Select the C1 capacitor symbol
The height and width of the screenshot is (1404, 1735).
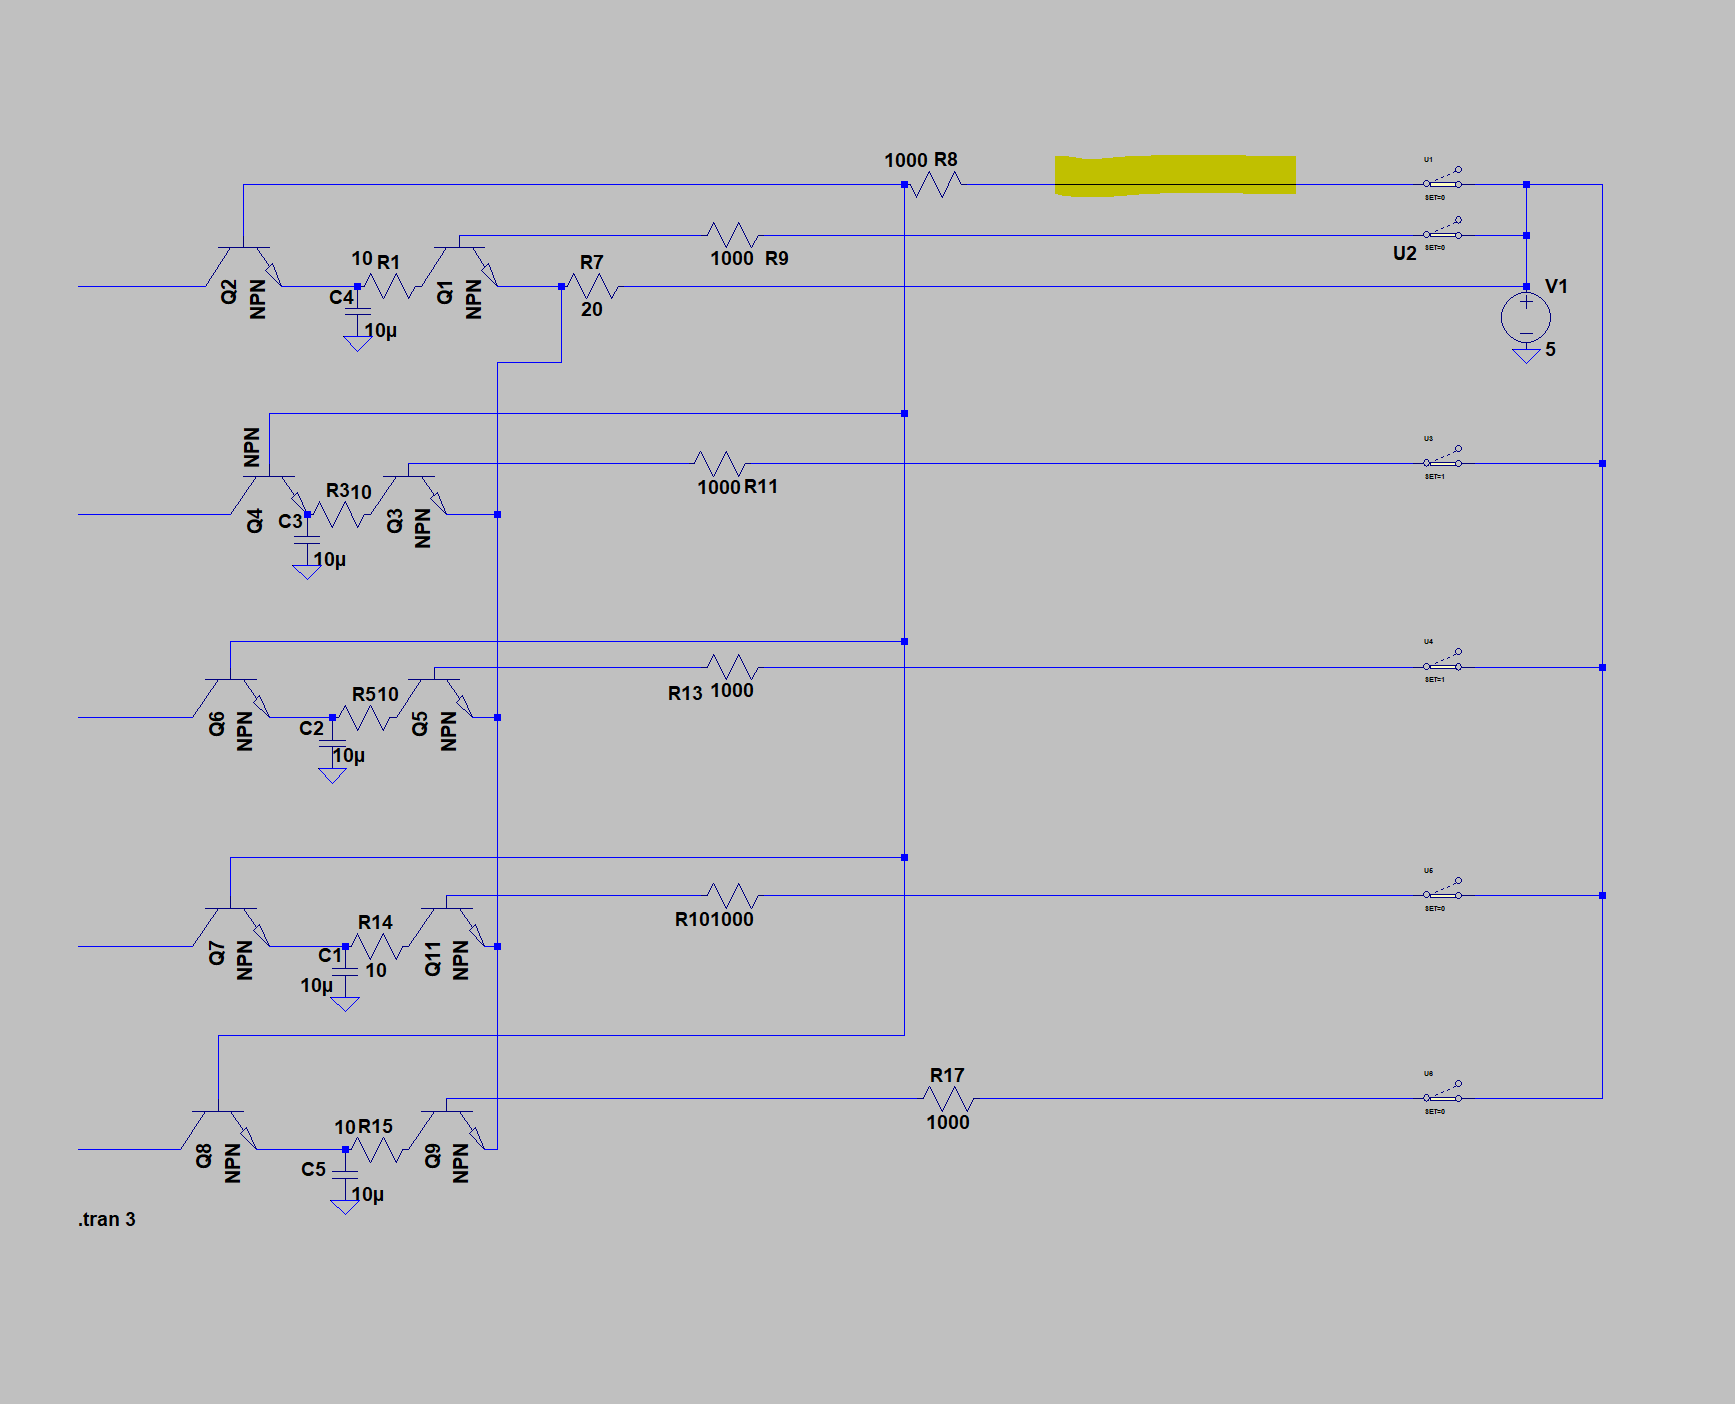(344, 971)
